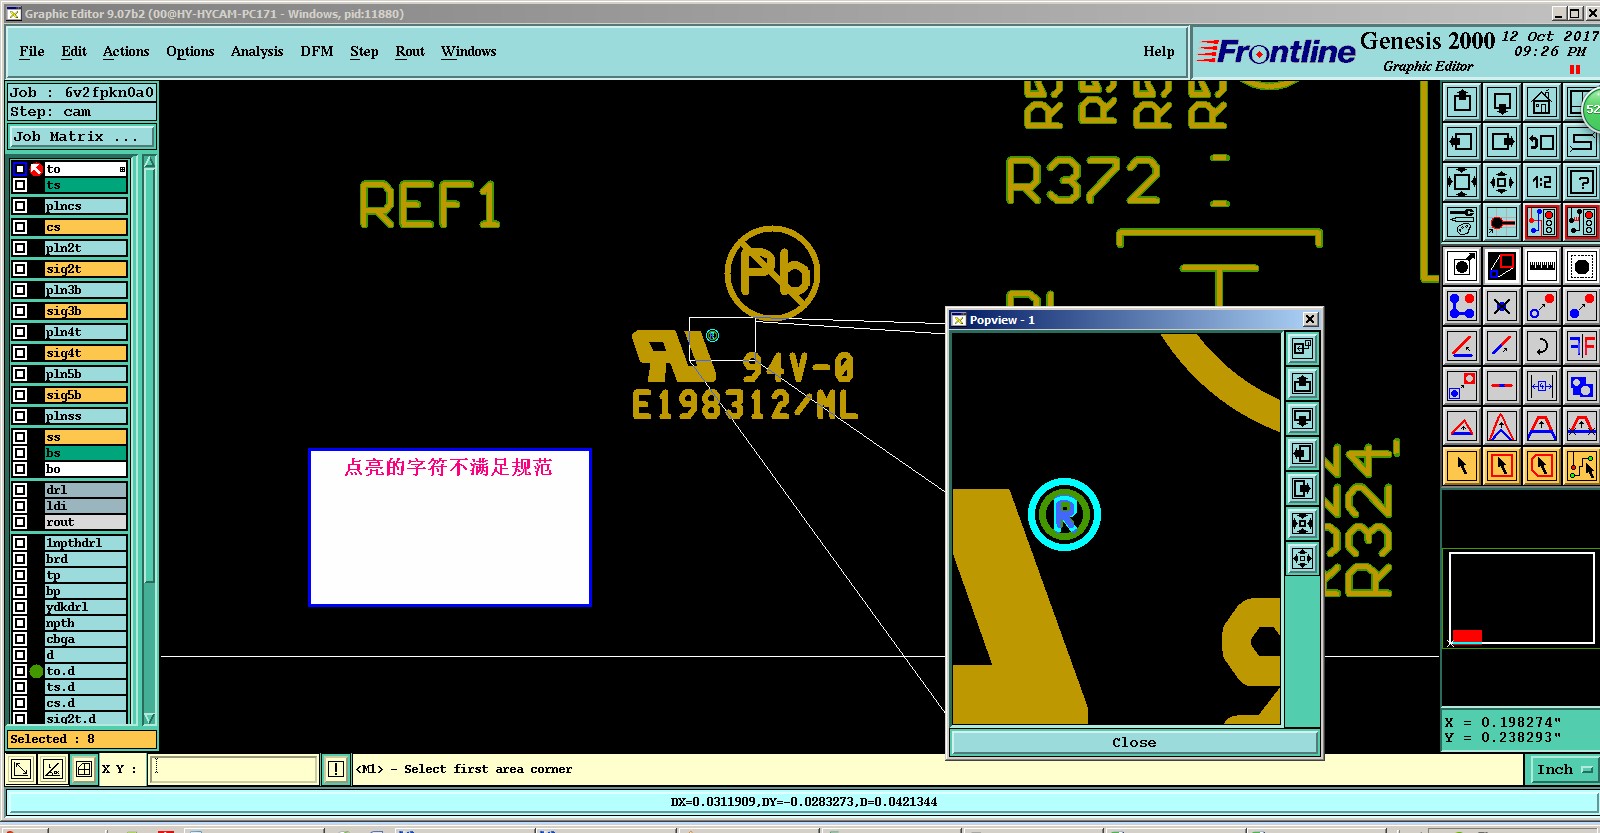This screenshot has height=833, width=1600.
Task: Select the to.d layer name
Action: point(86,671)
